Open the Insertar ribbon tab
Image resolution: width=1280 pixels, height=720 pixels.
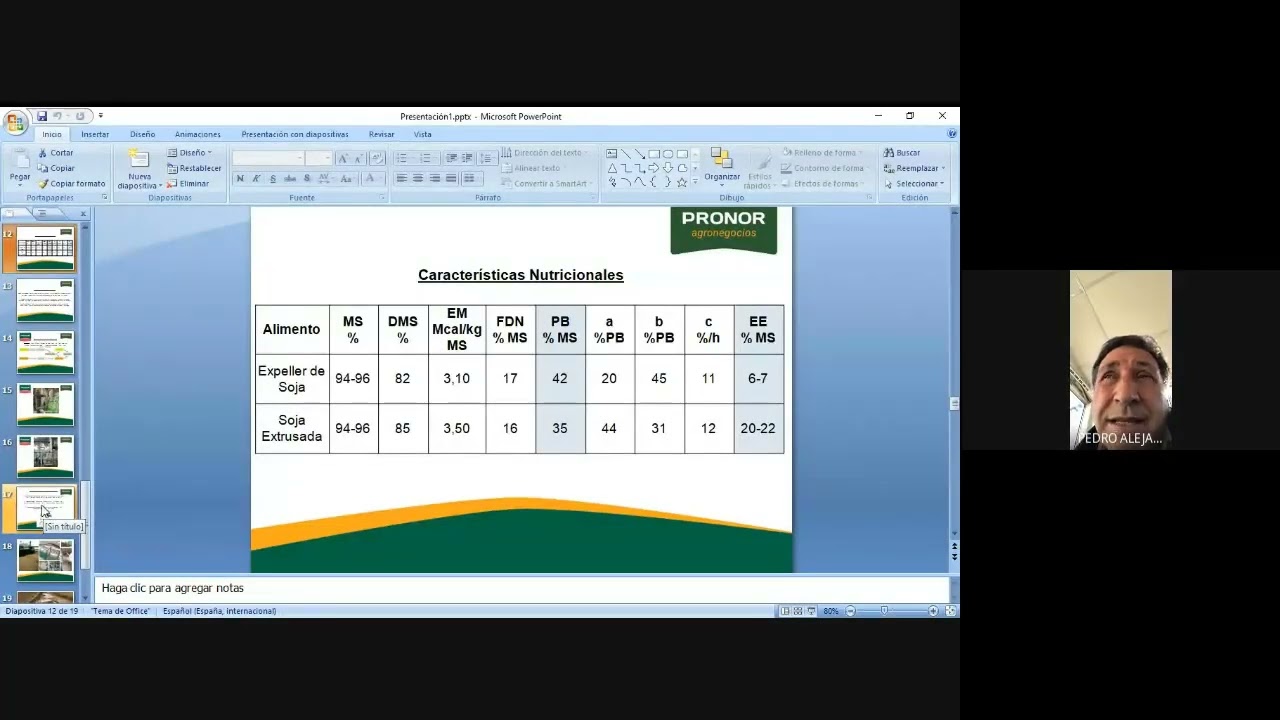[95, 134]
